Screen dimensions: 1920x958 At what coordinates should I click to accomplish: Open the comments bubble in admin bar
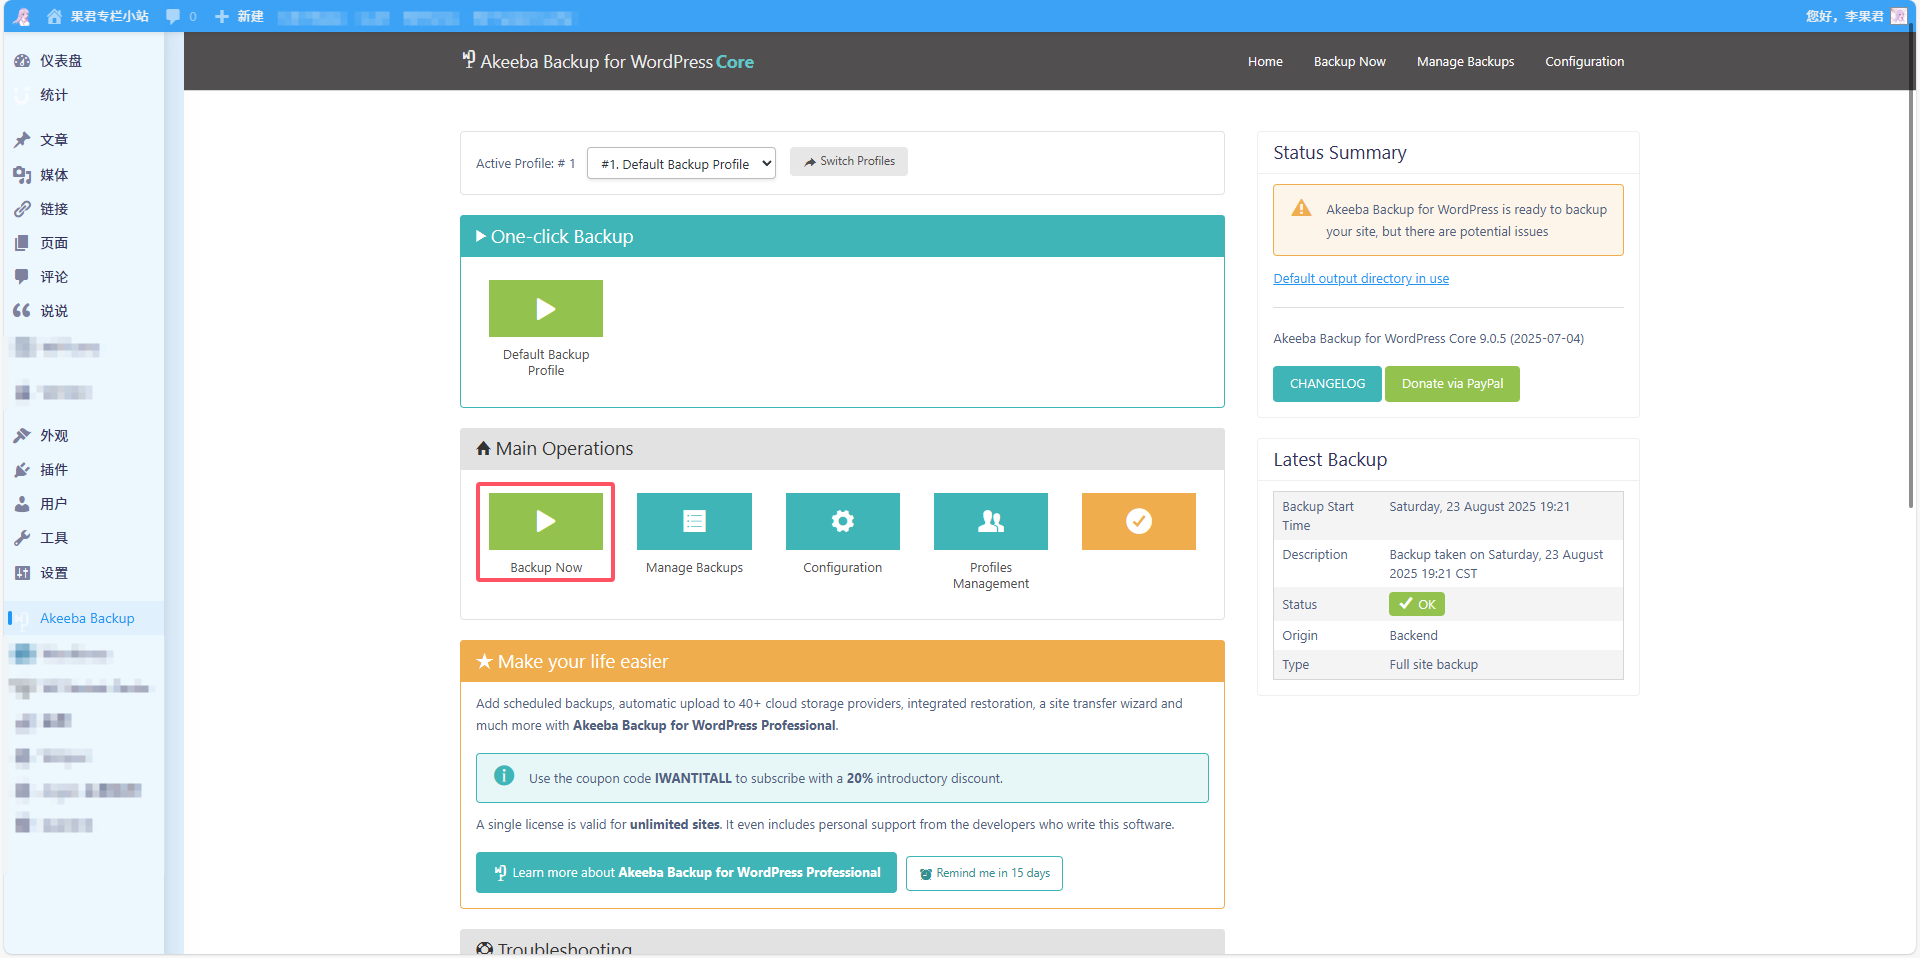pos(173,16)
